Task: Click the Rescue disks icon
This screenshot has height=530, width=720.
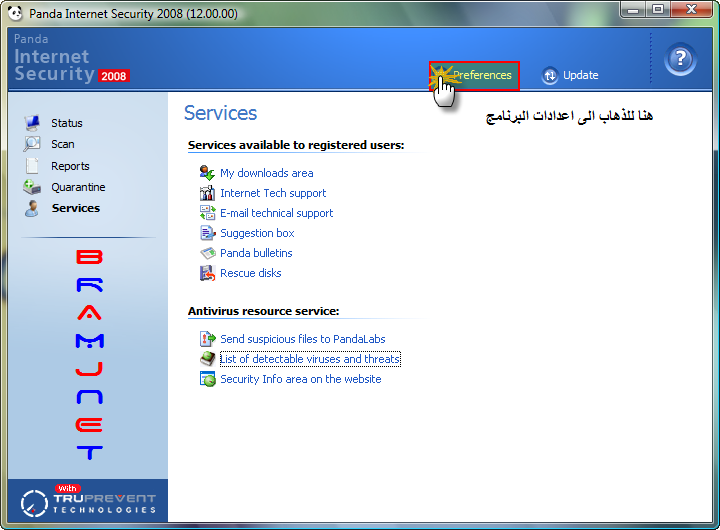Action: (x=207, y=273)
